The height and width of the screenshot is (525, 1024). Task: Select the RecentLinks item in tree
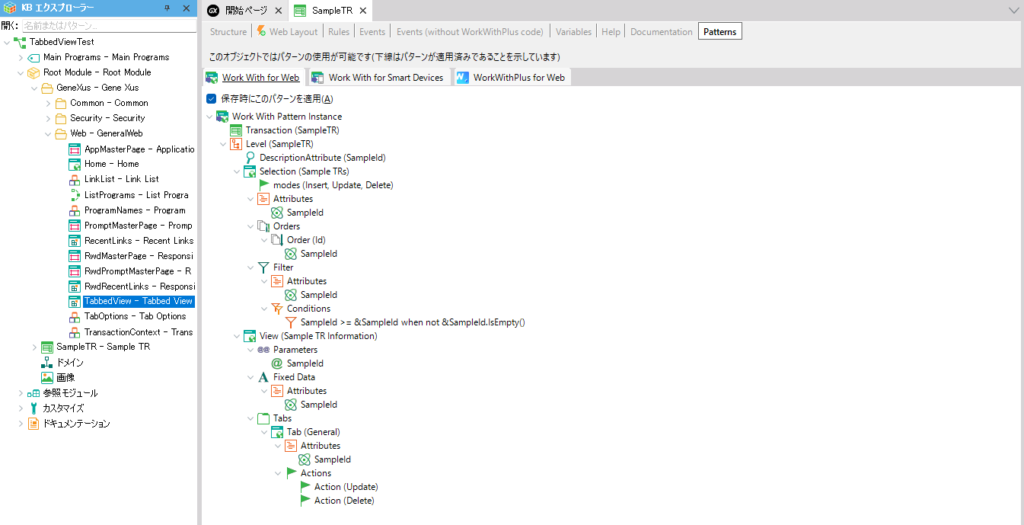click(x=138, y=240)
